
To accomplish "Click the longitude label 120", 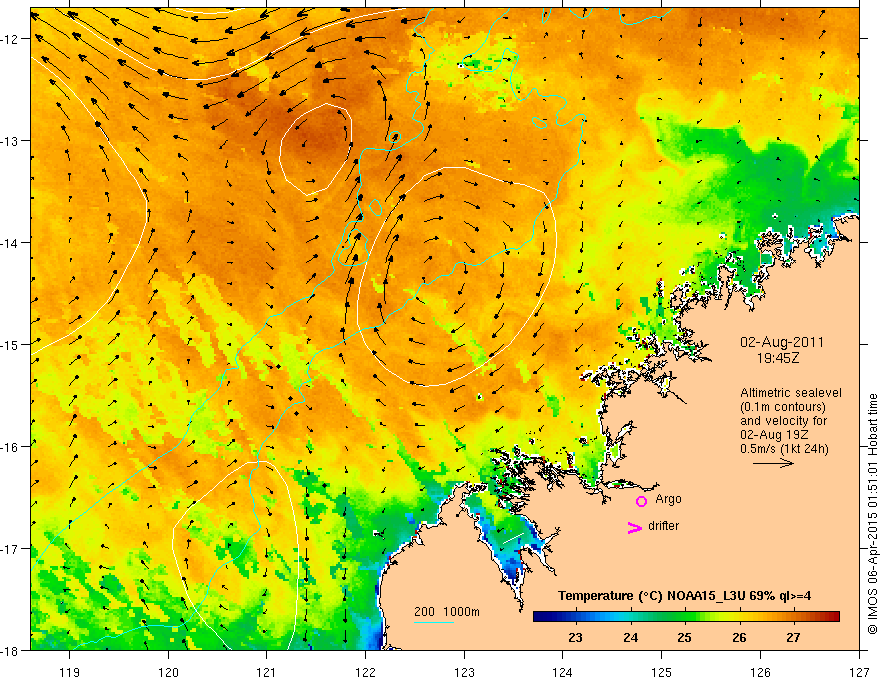I will tap(168, 672).
